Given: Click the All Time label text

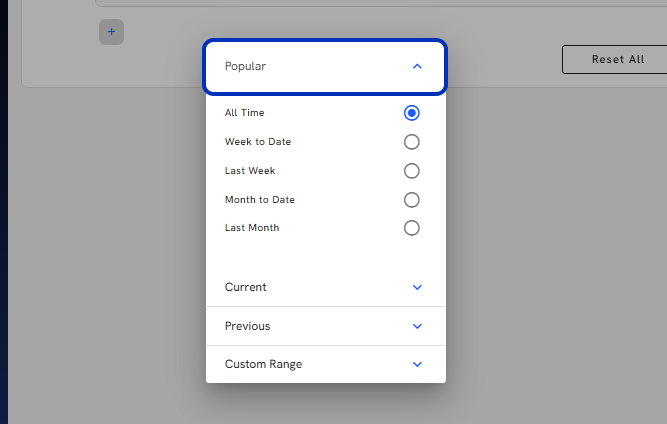Looking at the screenshot, I should [245, 113].
